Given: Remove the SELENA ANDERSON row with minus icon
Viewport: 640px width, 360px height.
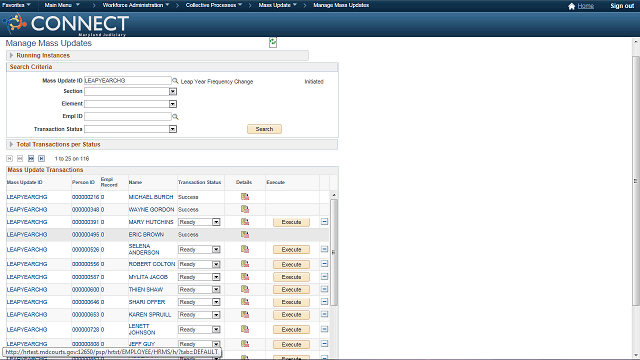Looking at the screenshot, I should [324, 249].
